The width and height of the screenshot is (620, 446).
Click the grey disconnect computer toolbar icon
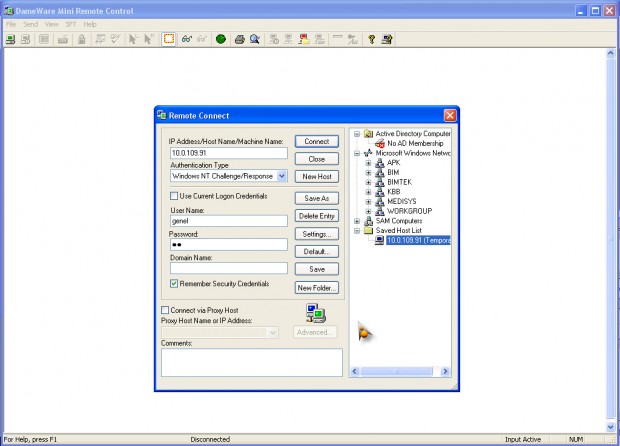pos(25,39)
